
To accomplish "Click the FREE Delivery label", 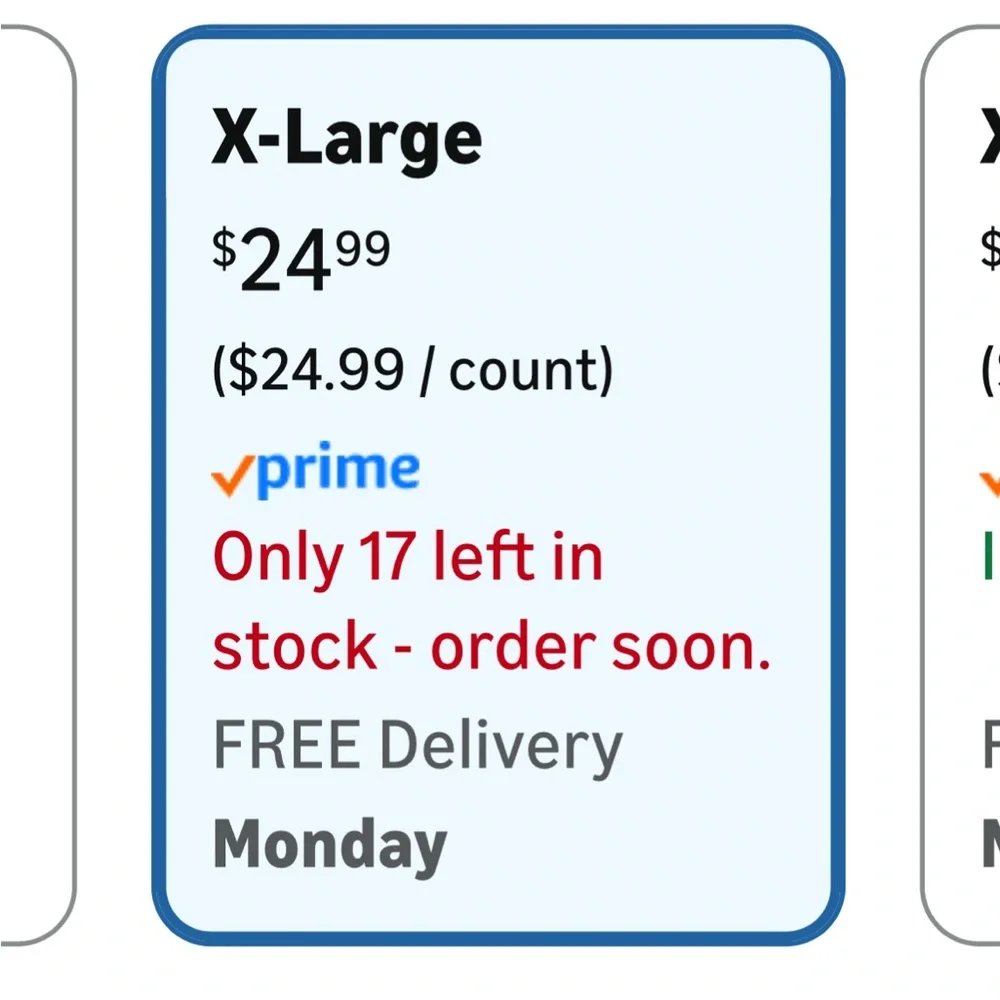I will (418, 746).
